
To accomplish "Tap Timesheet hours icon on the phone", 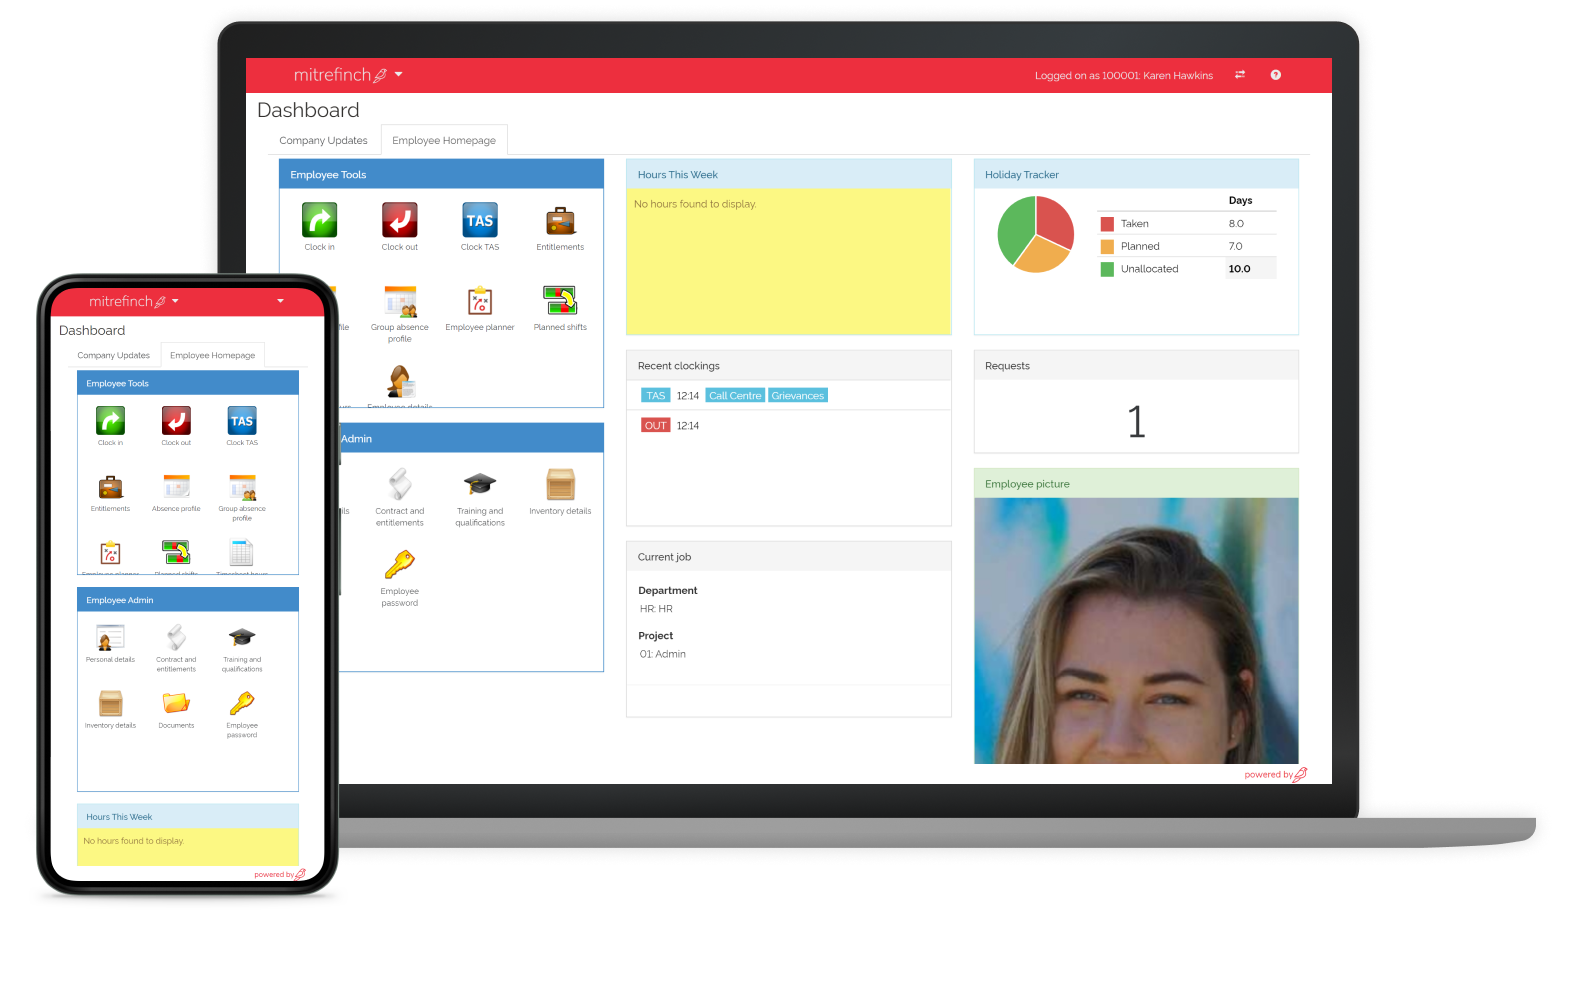I will 242,553.
